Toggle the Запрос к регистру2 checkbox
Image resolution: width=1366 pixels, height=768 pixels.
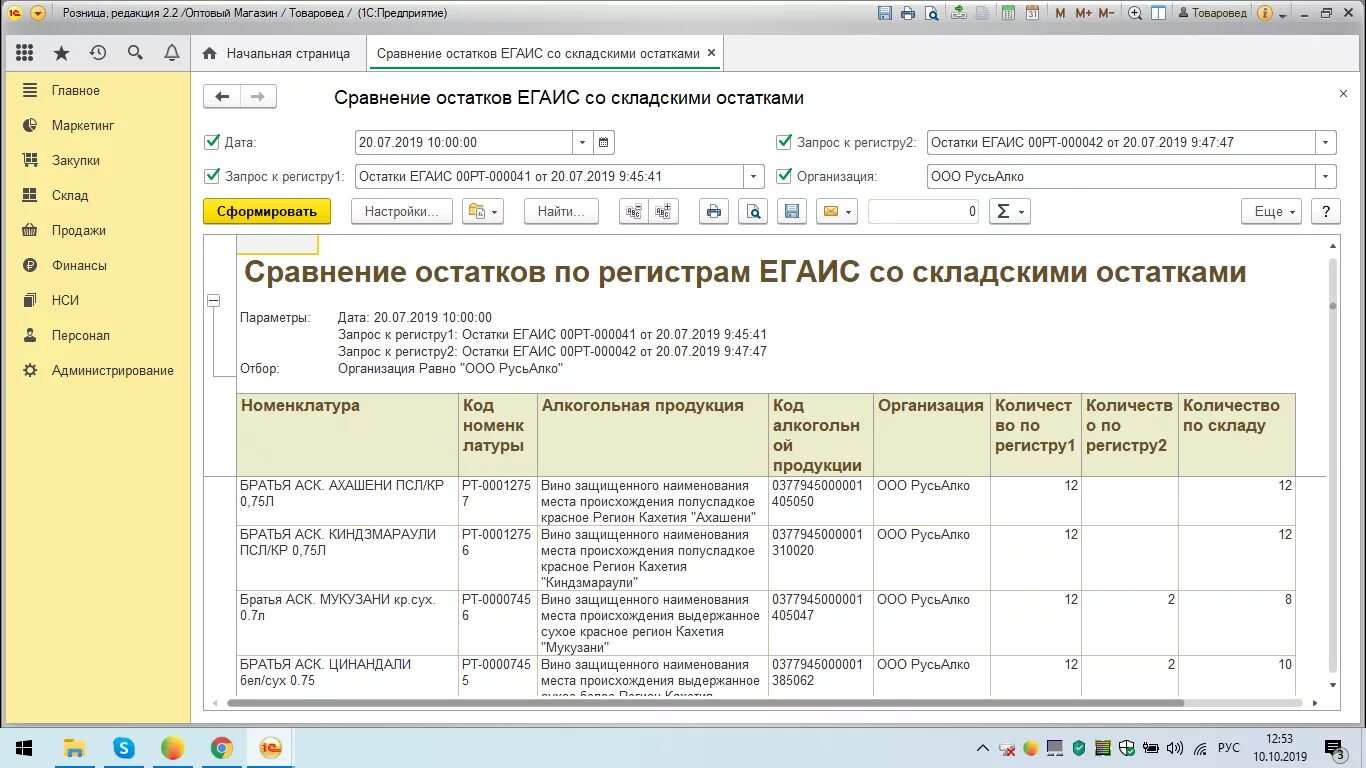point(784,142)
